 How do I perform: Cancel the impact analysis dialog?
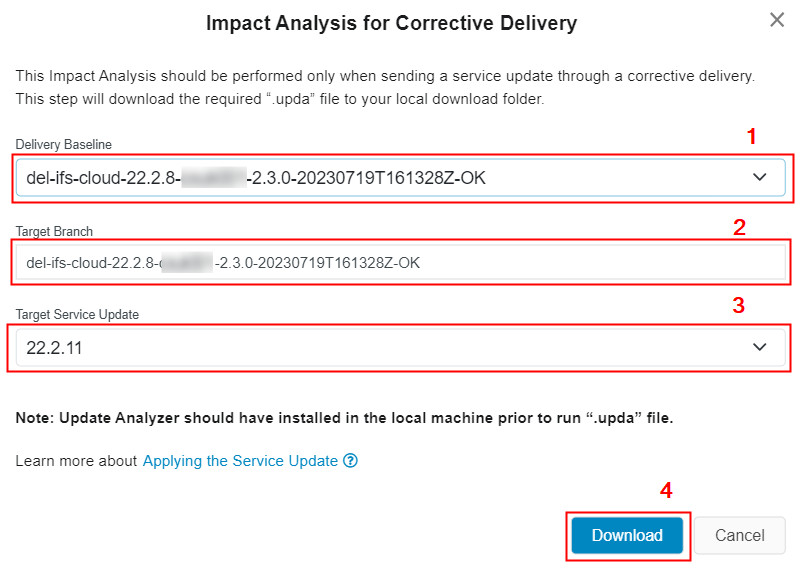coord(740,535)
